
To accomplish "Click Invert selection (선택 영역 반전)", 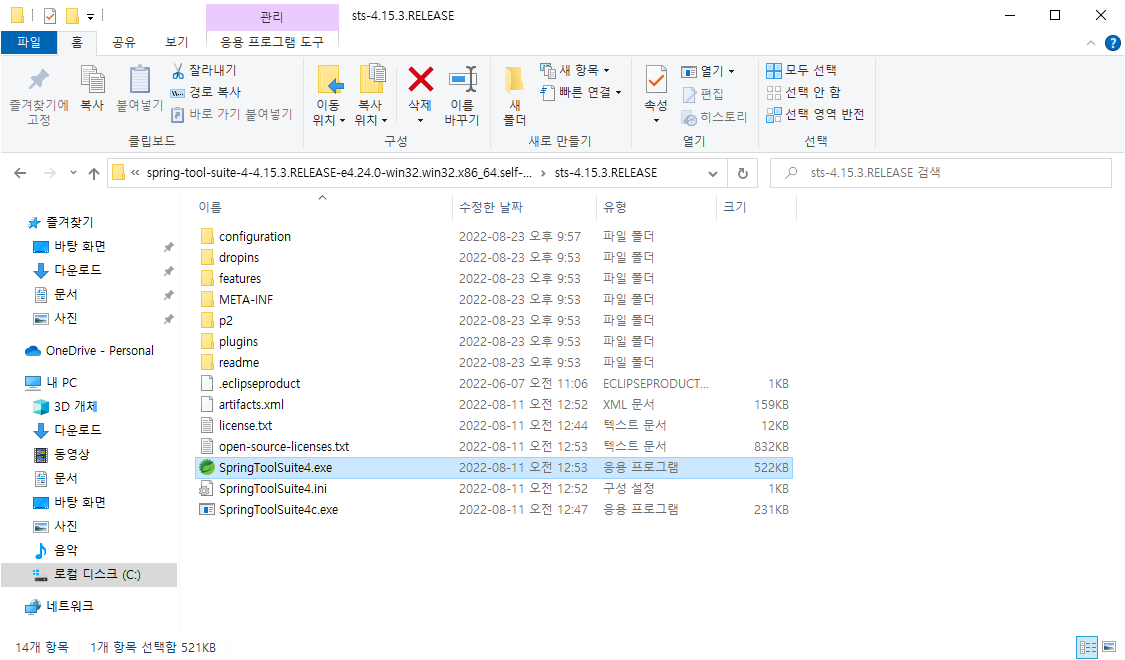I will pos(815,114).
